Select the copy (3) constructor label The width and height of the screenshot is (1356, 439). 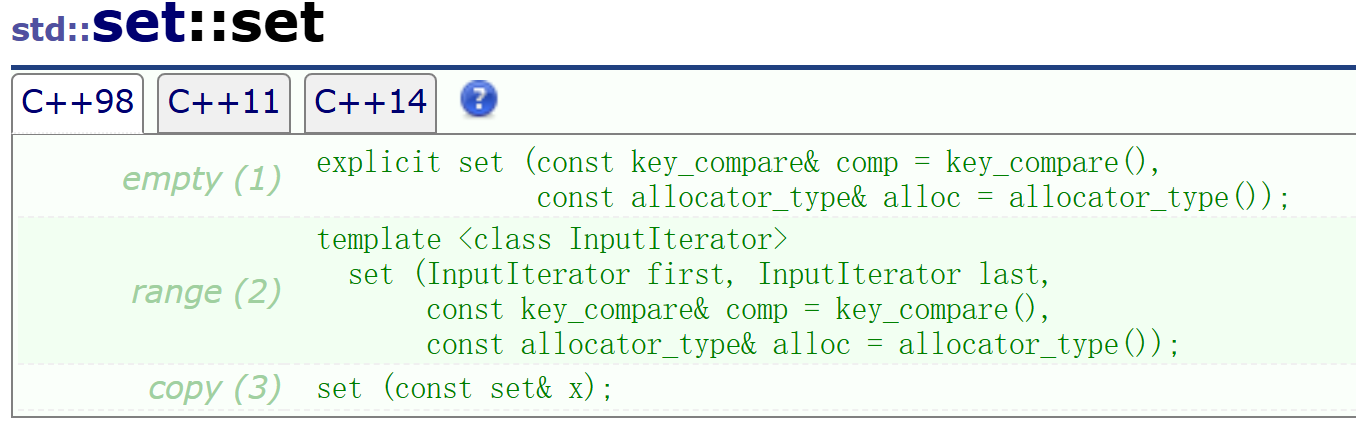pyautogui.click(x=214, y=388)
